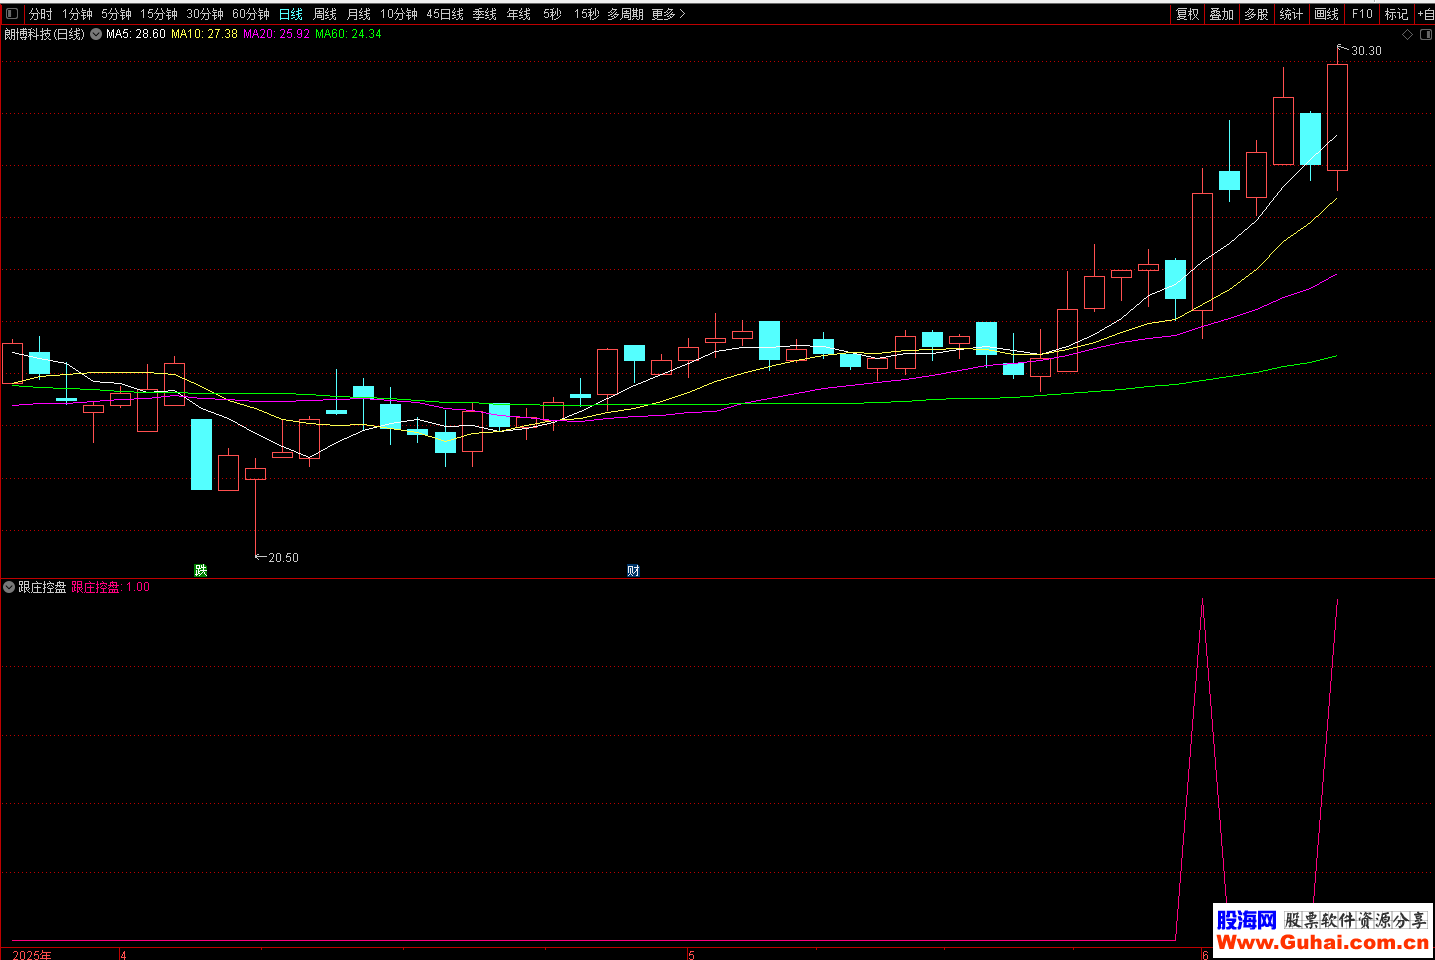Image resolution: width=1435 pixels, height=960 pixels.
Task: Select the 45日线 period tab
Action: (x=445, y=14)
